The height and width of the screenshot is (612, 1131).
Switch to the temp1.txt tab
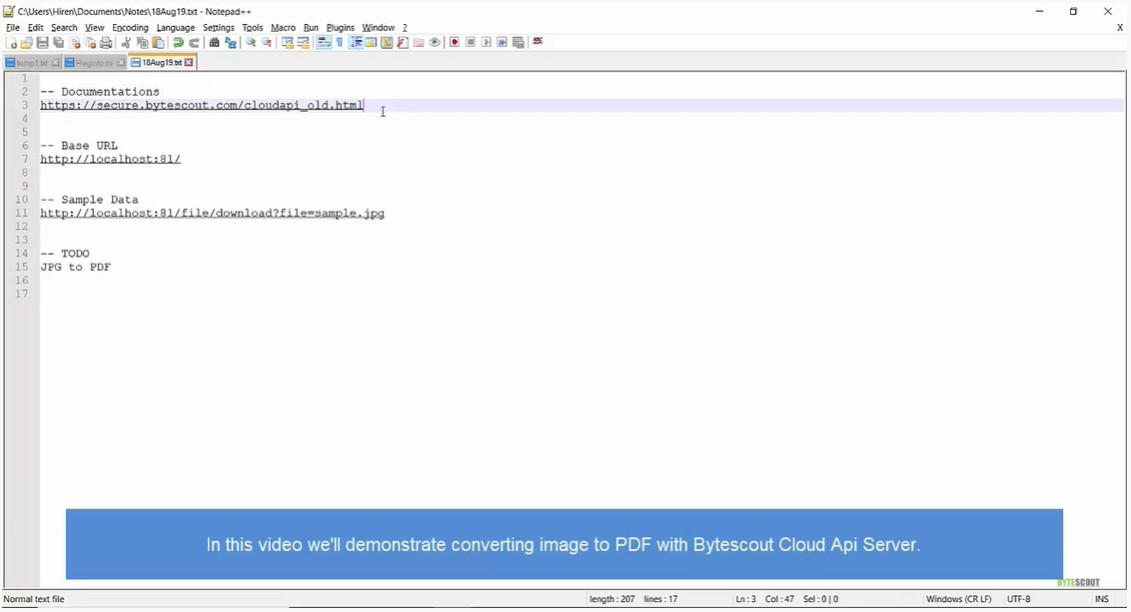pyautogui.click(x=32, y=63)
